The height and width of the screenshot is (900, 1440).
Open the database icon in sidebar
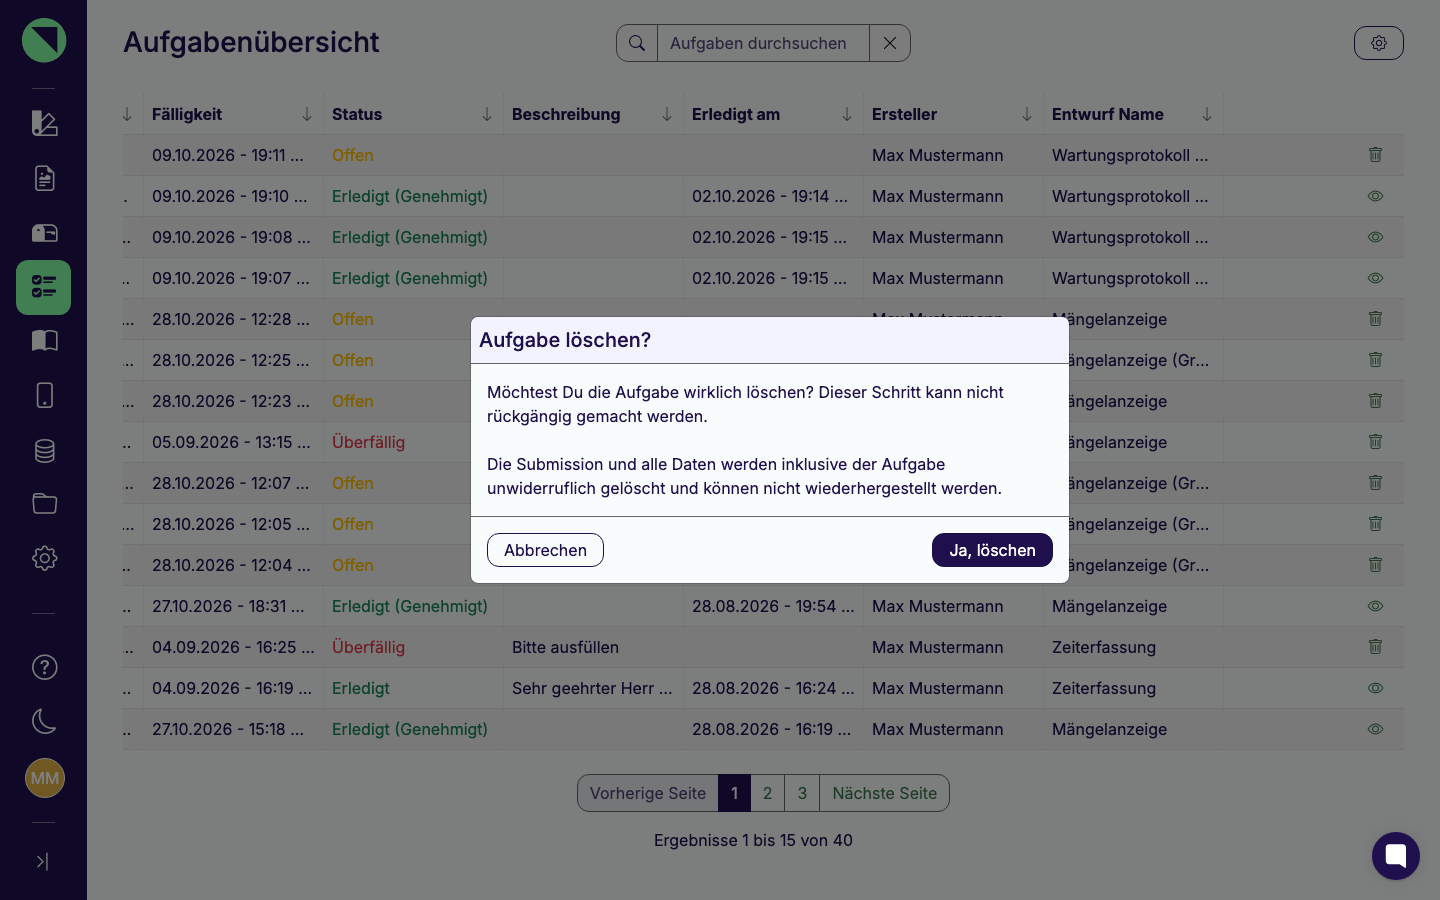44,451
